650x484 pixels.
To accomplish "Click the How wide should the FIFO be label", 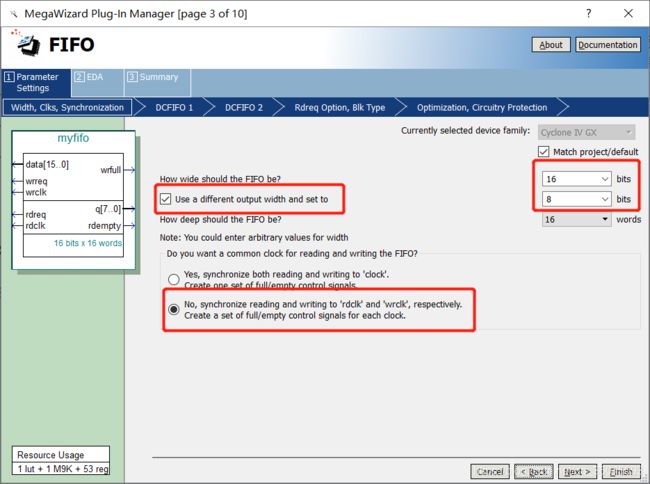I will pyautogui.click(x=220, y=179).
